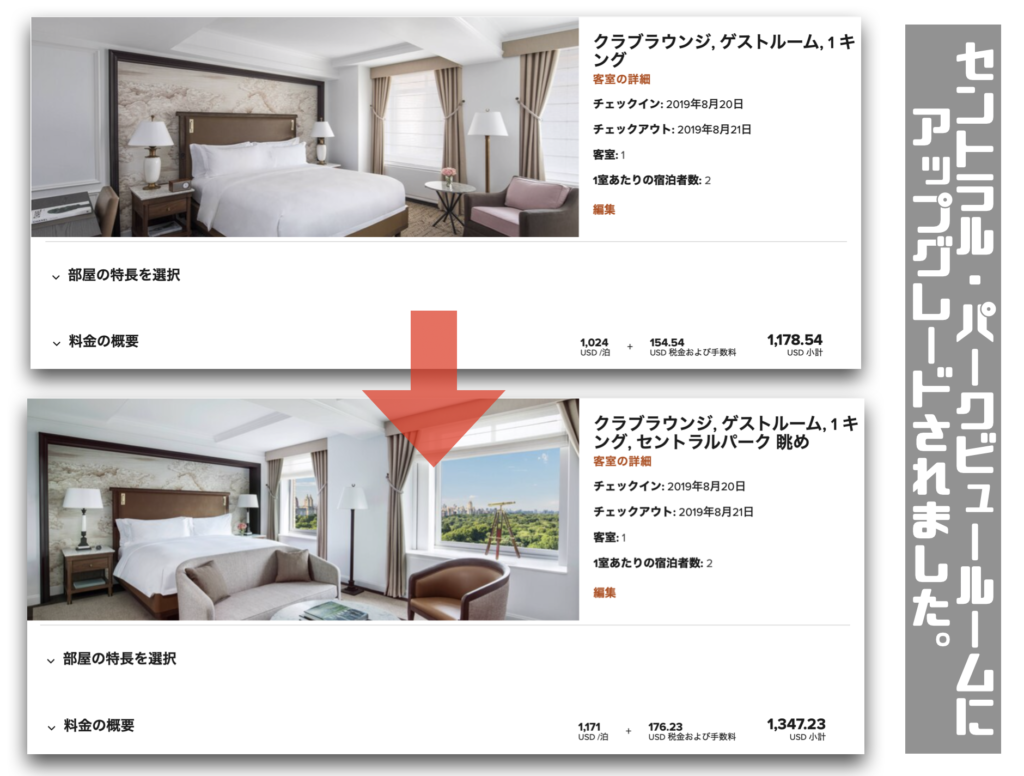Expand 部屋の特長を選択 in the first room card
This screenshot has width=1024, height=776.
116,275
